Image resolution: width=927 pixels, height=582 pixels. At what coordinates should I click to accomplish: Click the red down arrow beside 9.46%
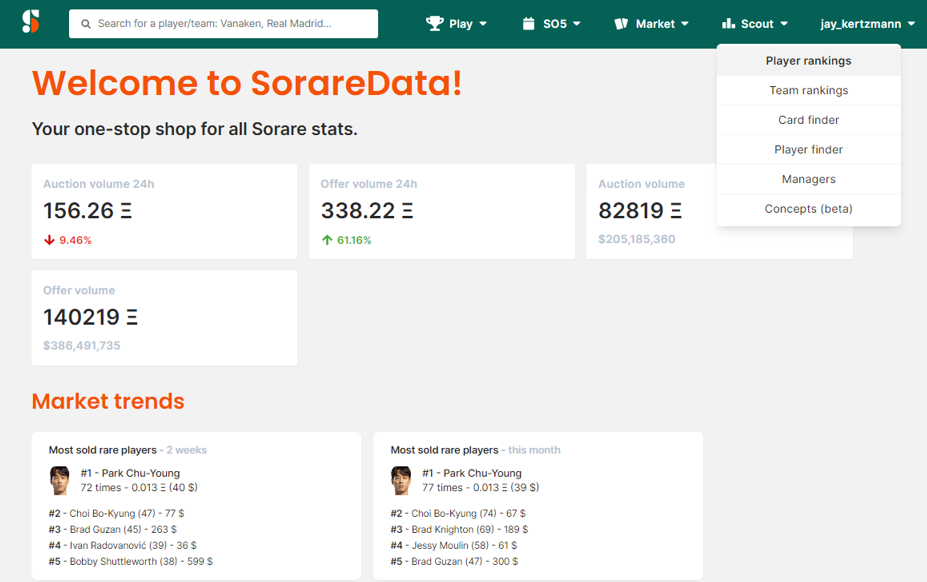tap(49, 240)
